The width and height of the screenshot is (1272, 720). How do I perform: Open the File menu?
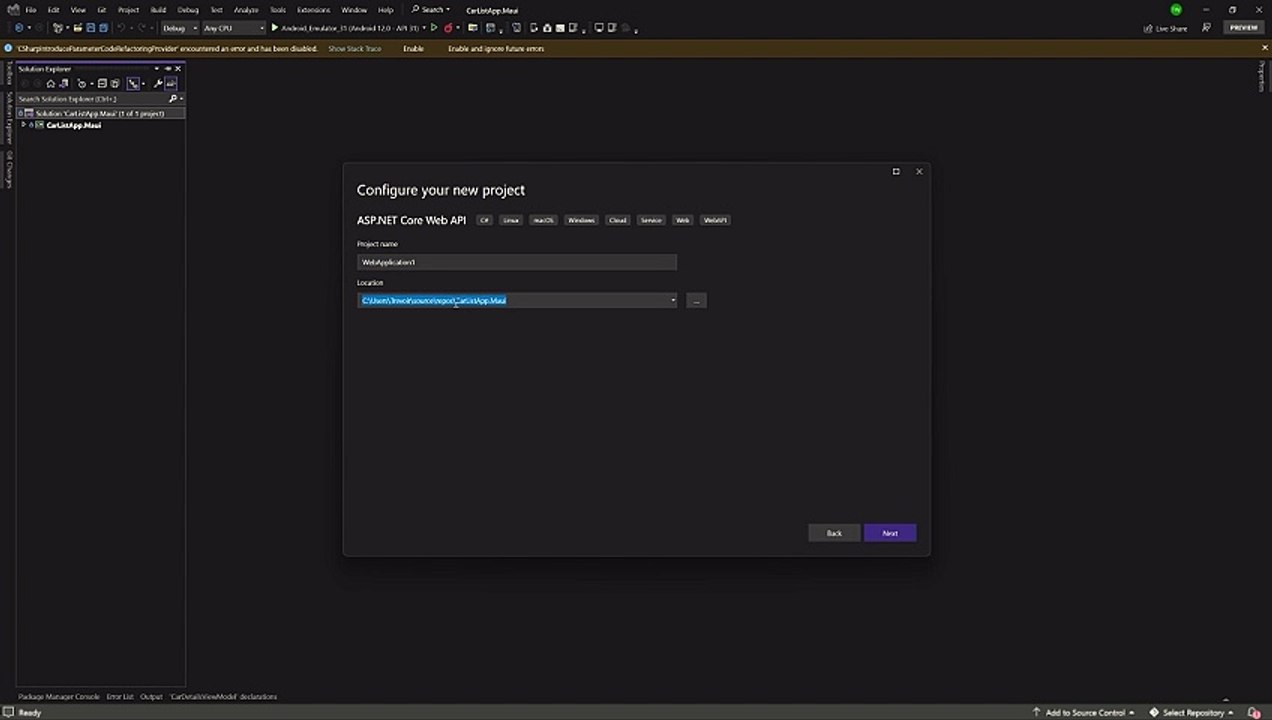tap(31, 9)
